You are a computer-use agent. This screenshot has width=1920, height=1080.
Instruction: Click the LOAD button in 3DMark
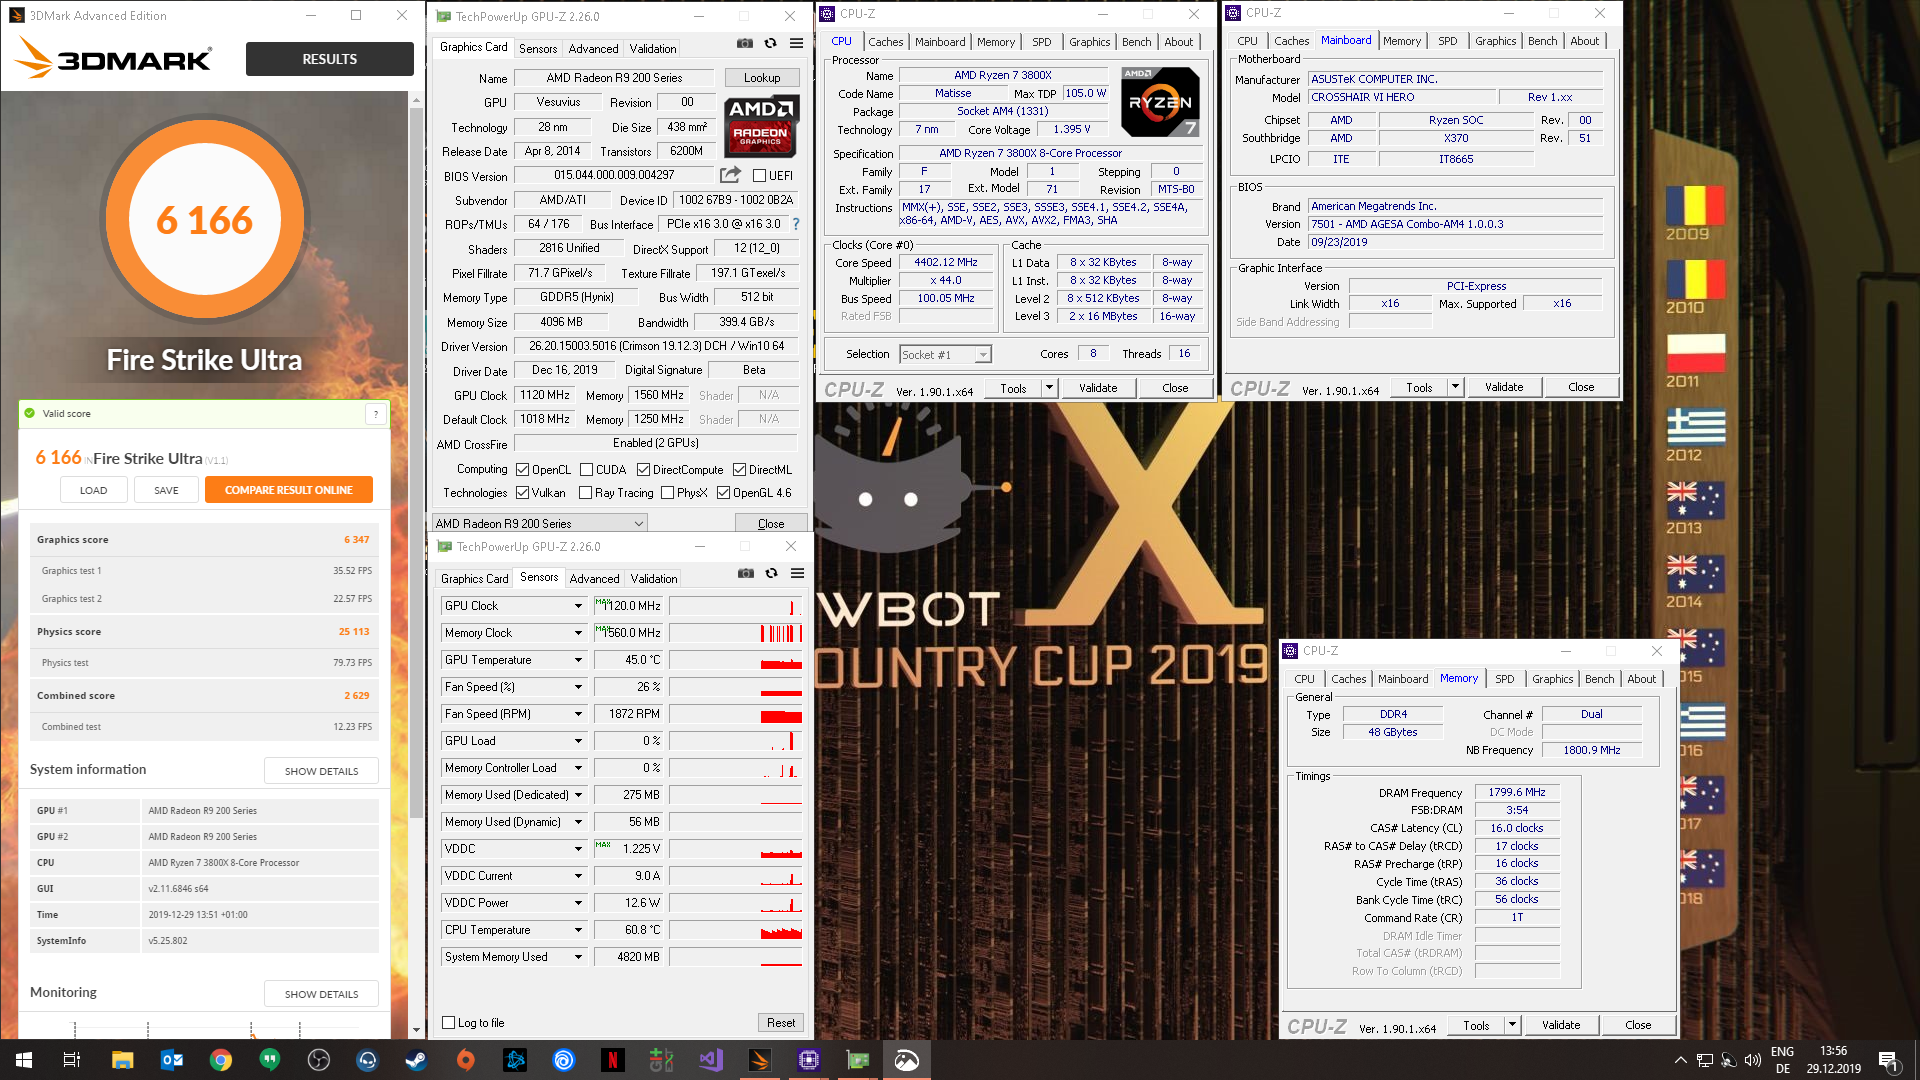tap(93, 490)
